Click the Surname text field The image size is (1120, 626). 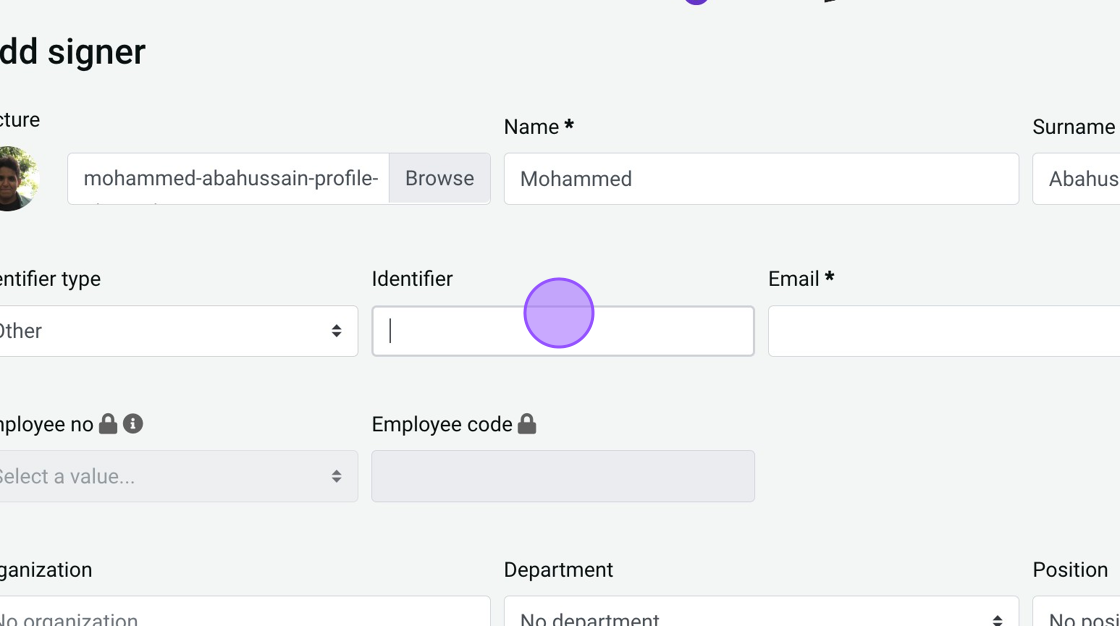point(1080,179)
